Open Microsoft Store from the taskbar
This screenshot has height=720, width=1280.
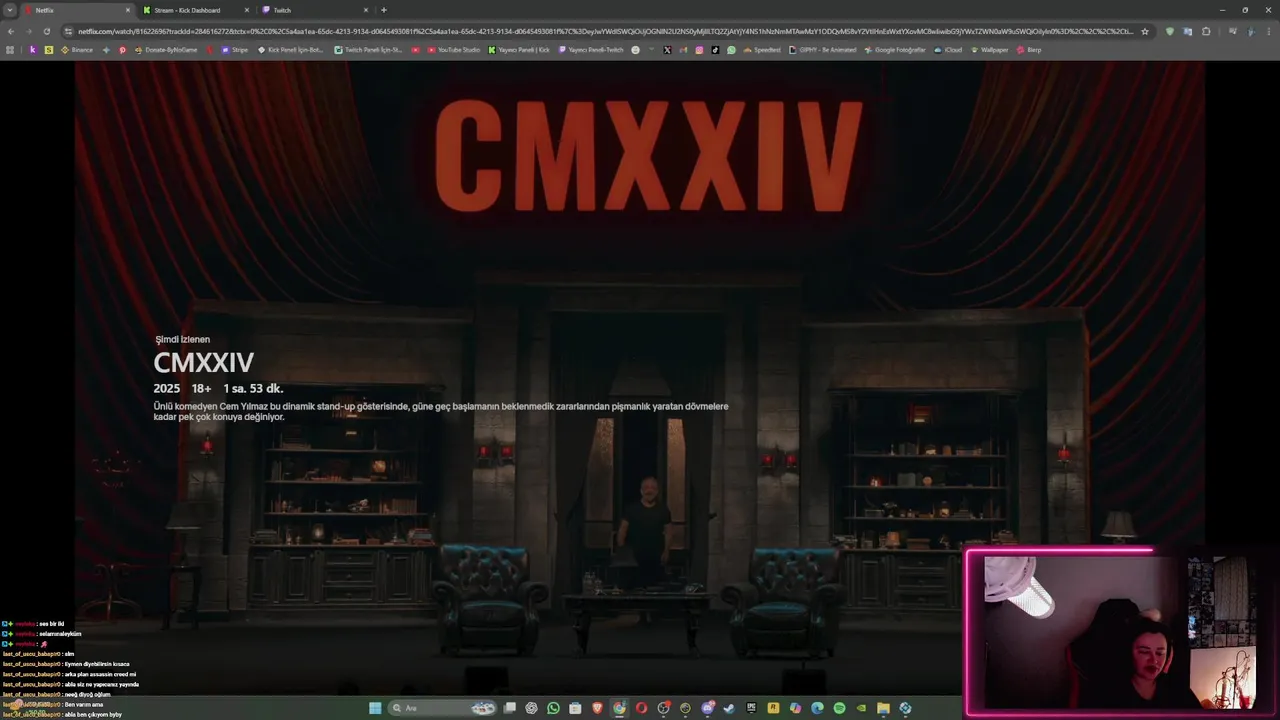[x=575, y=708]
